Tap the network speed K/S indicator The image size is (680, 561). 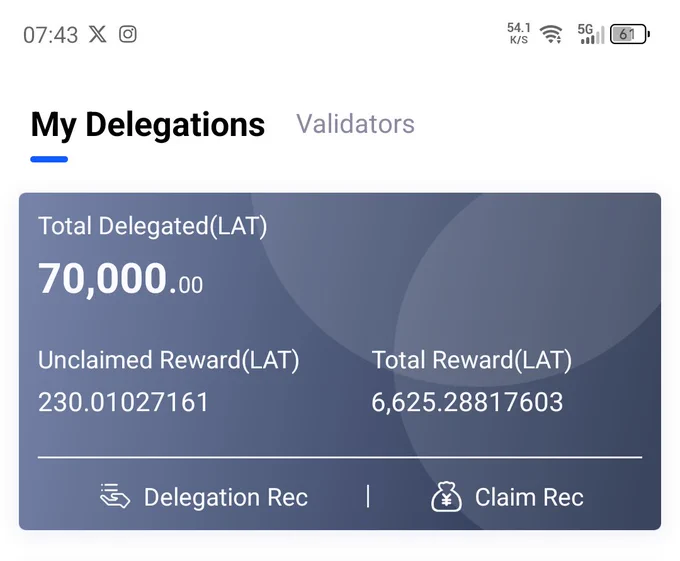[519, 34]
